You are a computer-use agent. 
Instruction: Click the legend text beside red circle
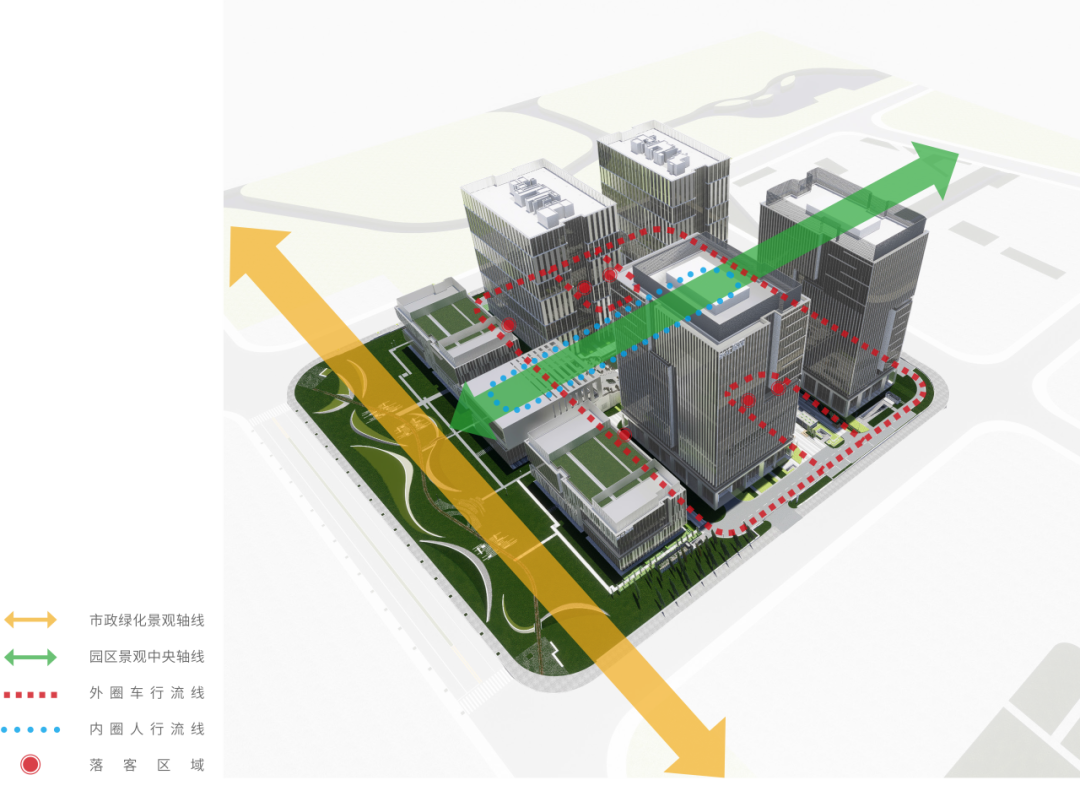coord(147,765)
